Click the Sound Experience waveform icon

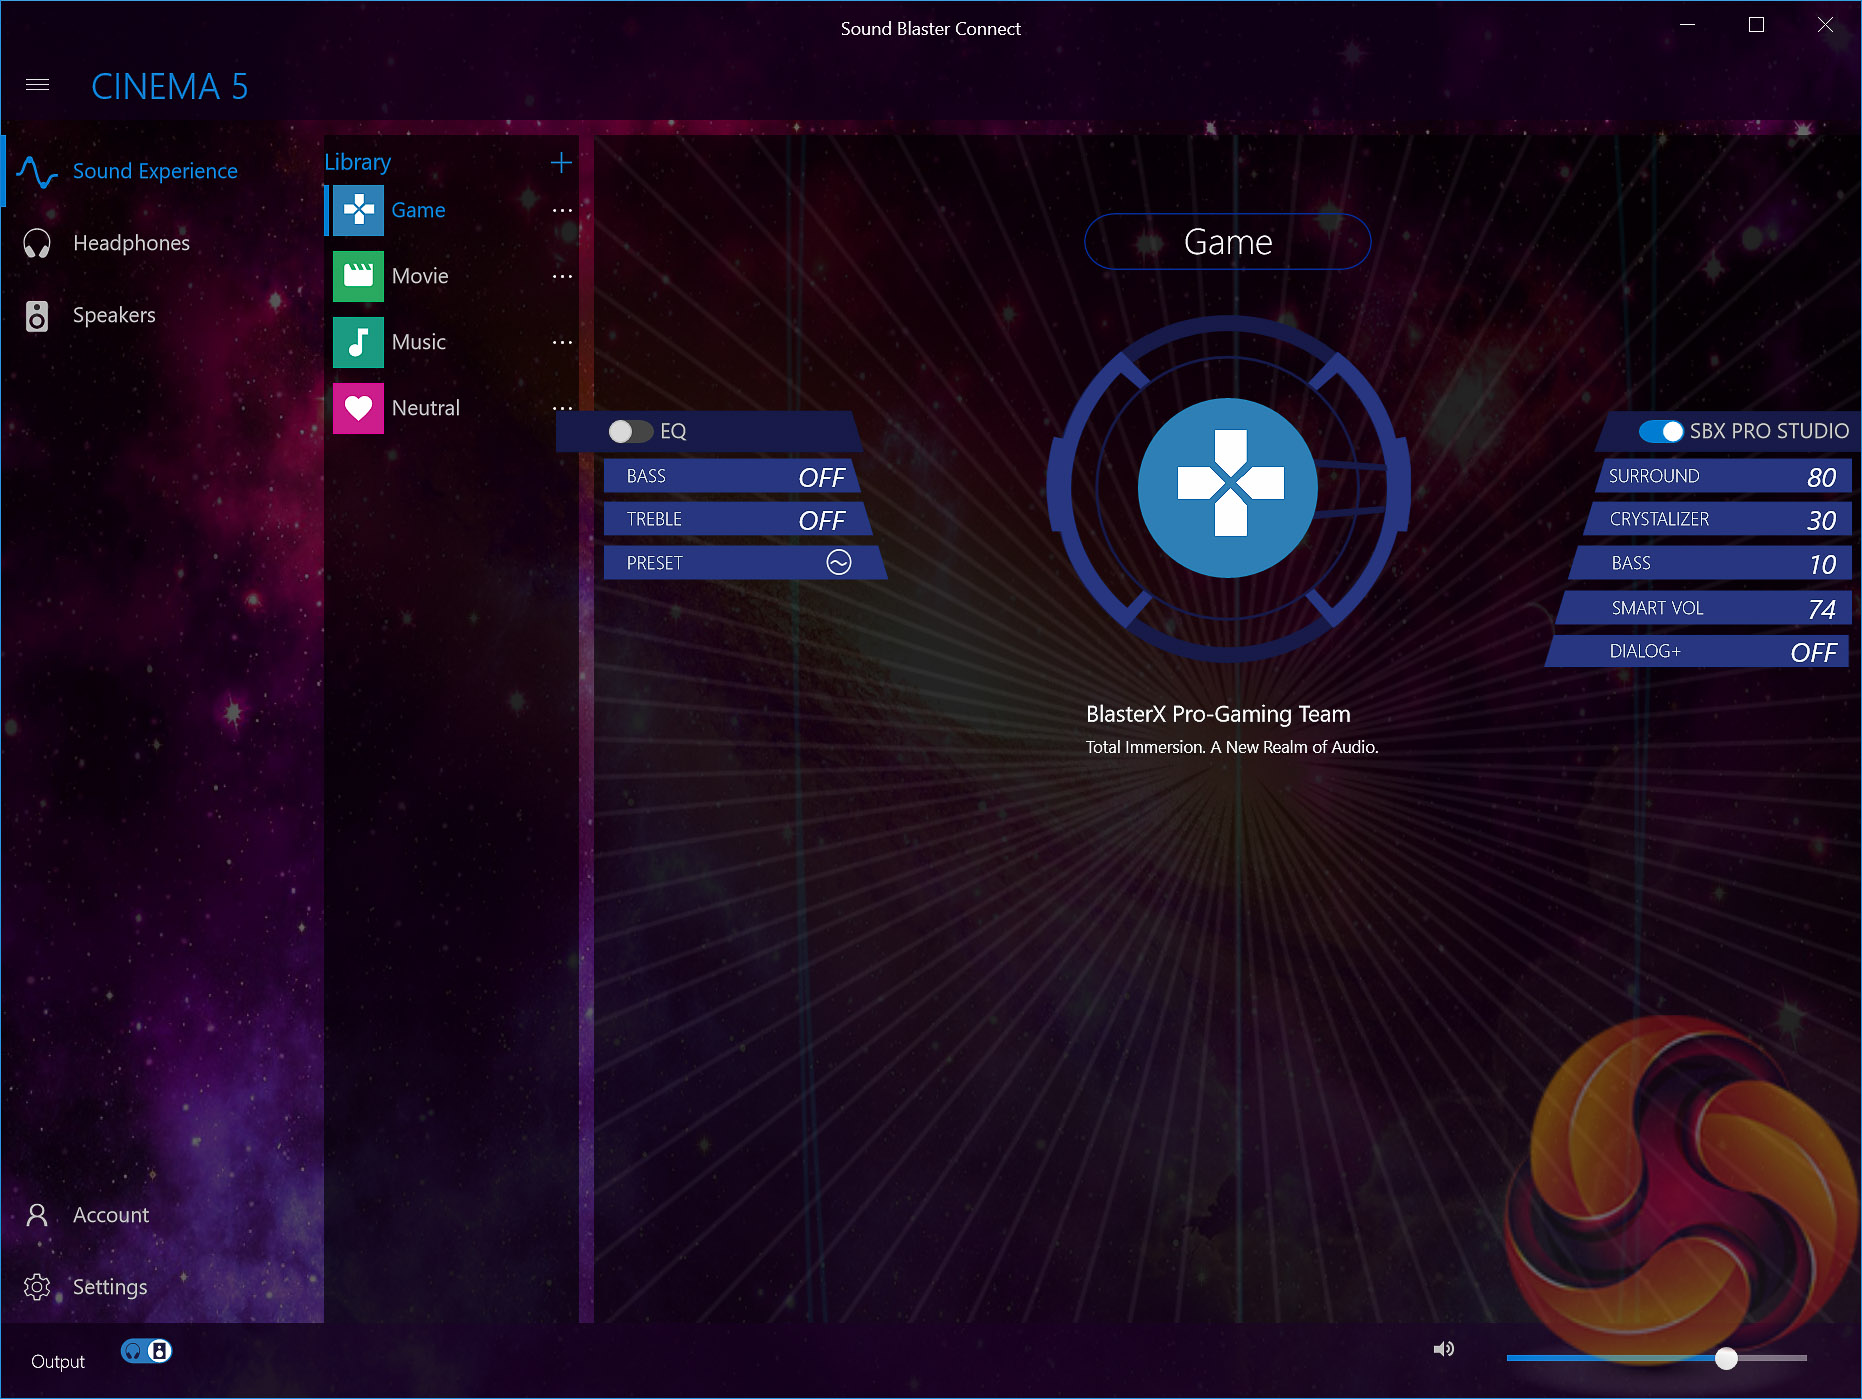(x=37, y=172)
